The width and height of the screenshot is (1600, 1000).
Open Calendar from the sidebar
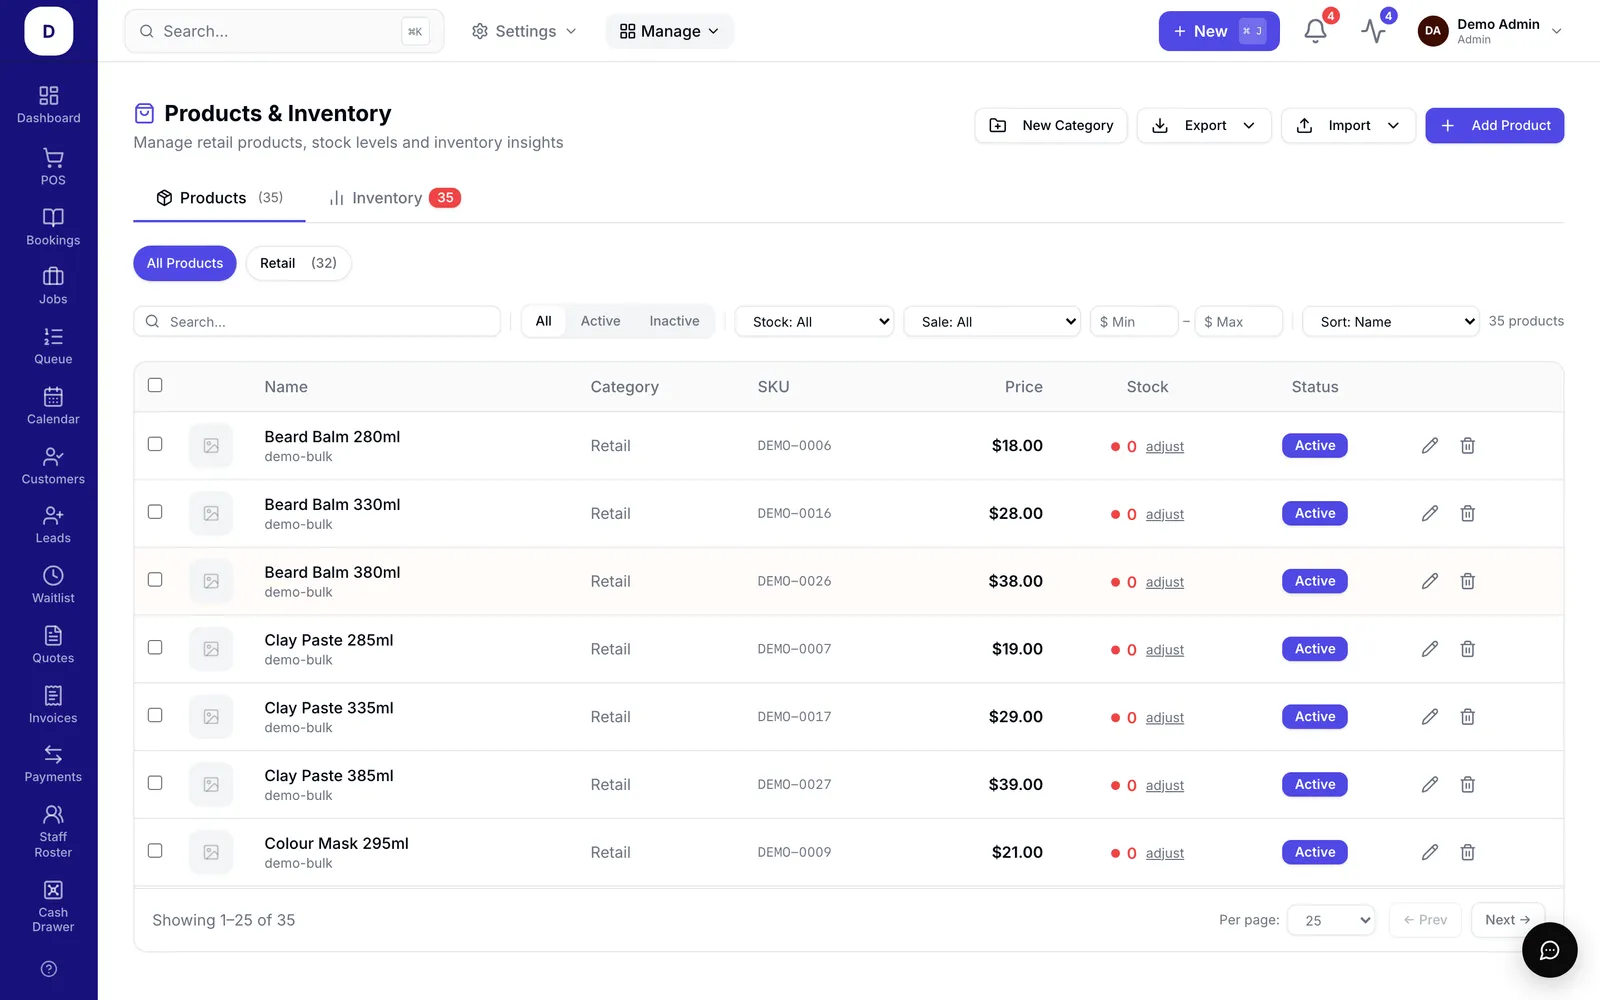pos(53,406)
